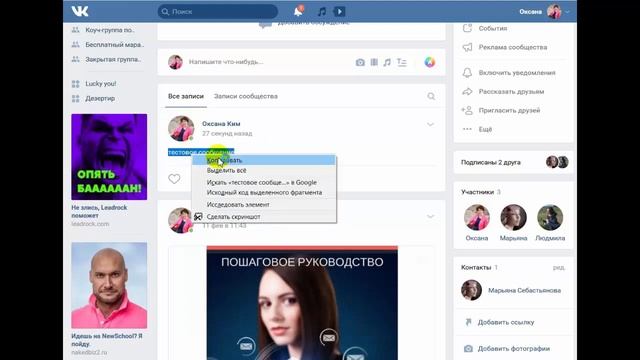Screen dimensions: 640x360
Task: Select Копировать in the context menu
Action: point(264,160)
